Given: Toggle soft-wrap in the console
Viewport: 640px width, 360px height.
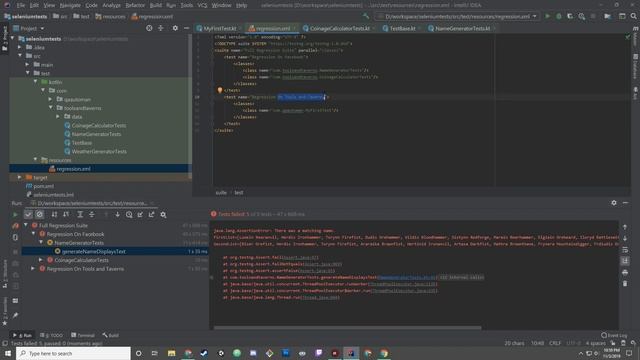Looking at the screenshot, I should (x=625, y=249).
